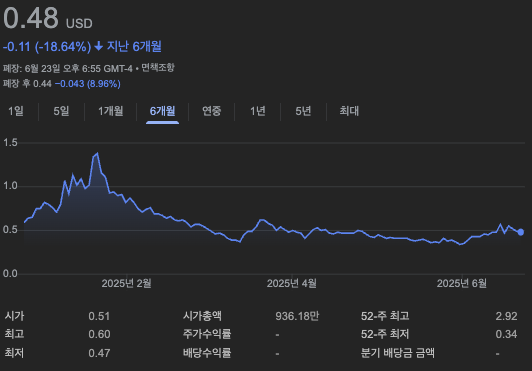
Task: Click the 폐장 후 0.44 text
Action: 27,84
